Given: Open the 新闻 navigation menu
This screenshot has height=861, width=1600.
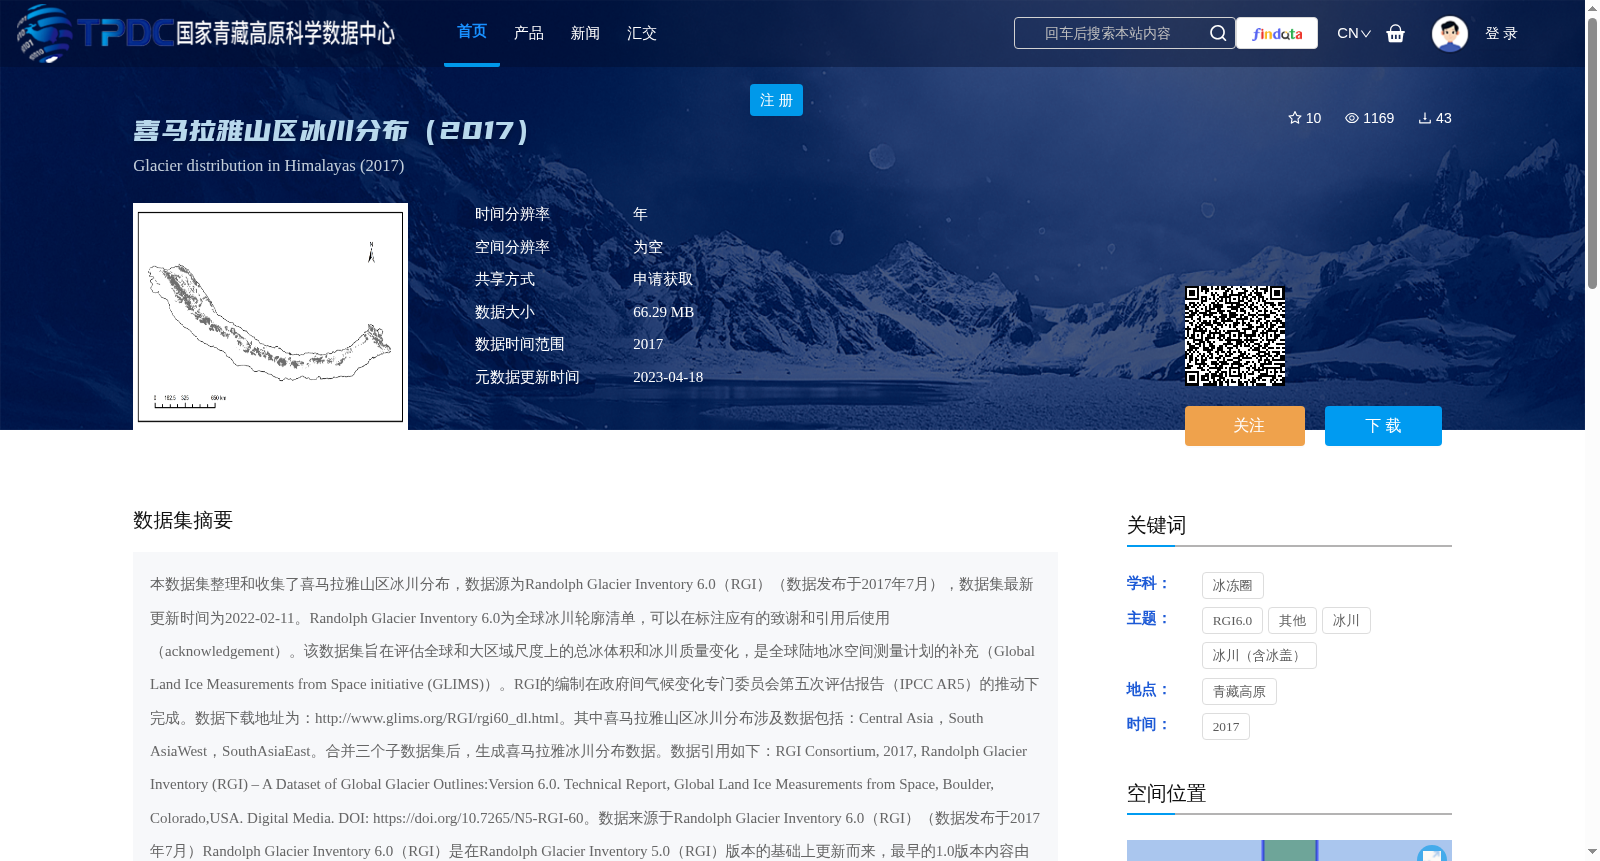Looking at the screenshot, I should tap(585, 33).
